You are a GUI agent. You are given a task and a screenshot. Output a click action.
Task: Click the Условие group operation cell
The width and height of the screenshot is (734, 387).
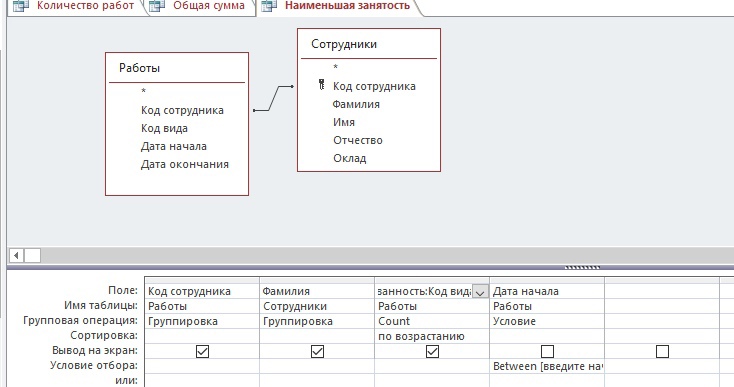[547, 321]
